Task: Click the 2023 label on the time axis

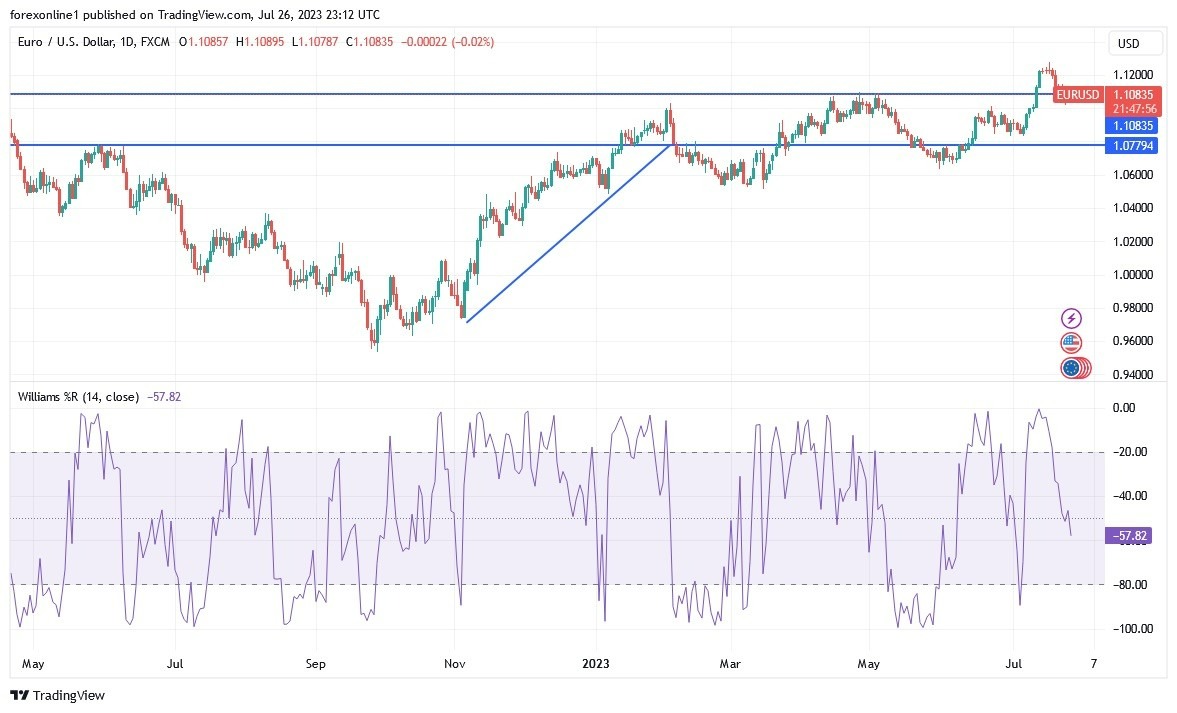Action: tap(596, 663)
